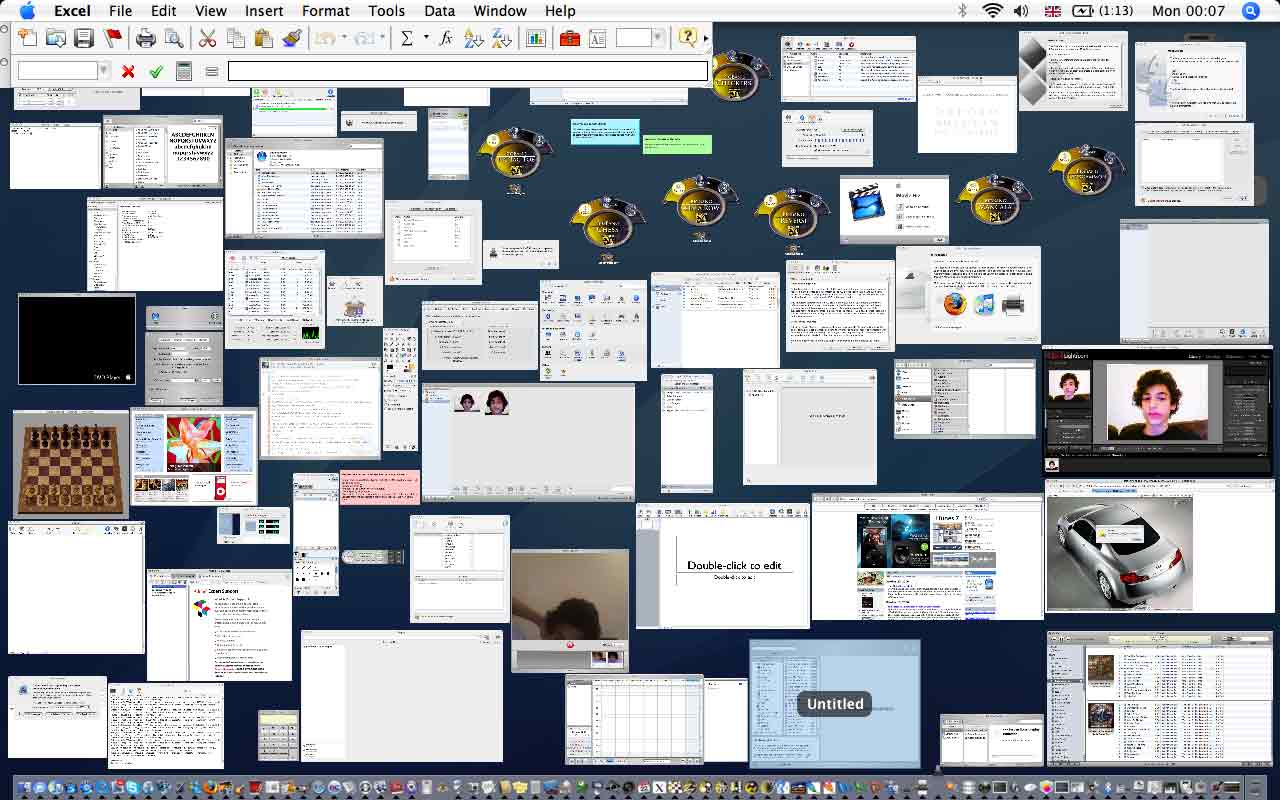Screen dimensions: 1280x800
Task: Click the Open file toolbar icon
Action: tap(56, 38)
